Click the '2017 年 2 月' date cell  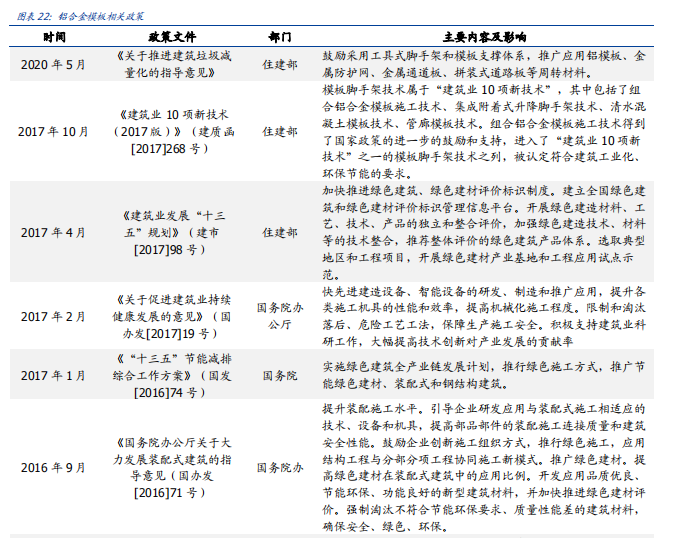tap(54, 316)
